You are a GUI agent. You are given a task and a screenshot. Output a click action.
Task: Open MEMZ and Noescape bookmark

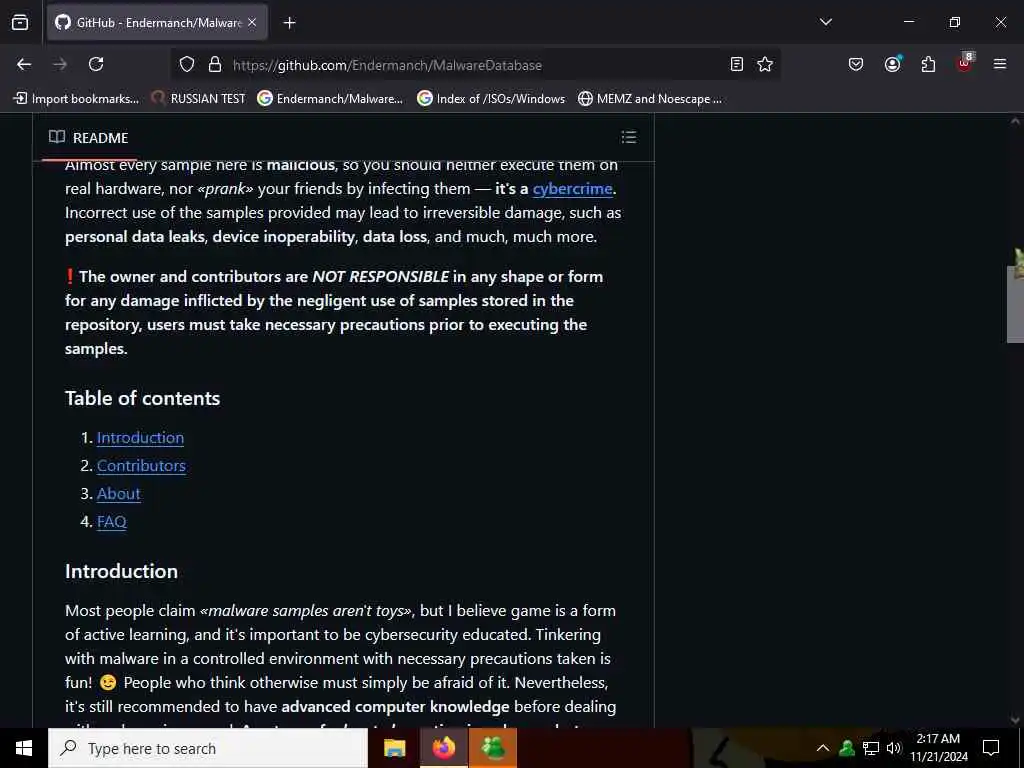tap(650, 99)
